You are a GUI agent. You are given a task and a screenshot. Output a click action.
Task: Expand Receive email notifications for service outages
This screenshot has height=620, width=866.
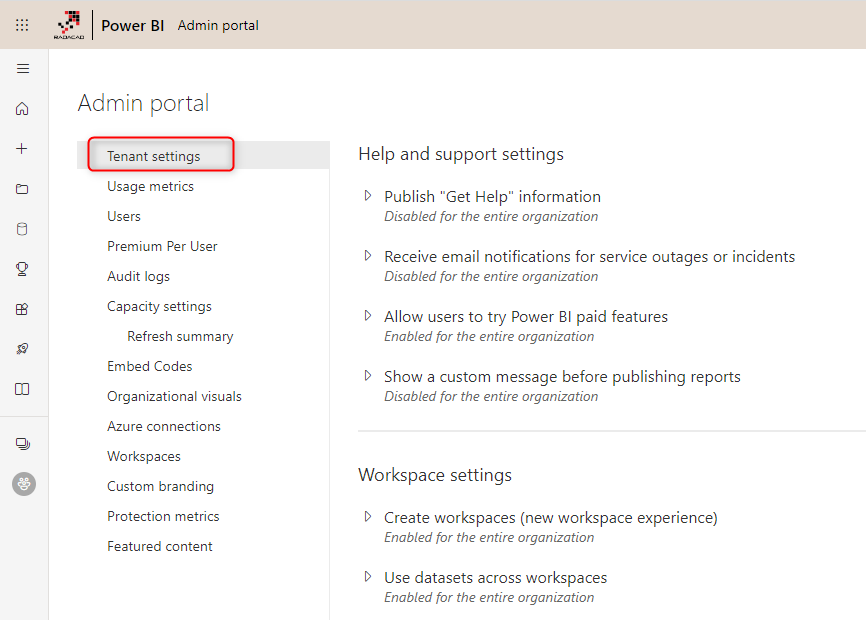(x=368, y=256)
